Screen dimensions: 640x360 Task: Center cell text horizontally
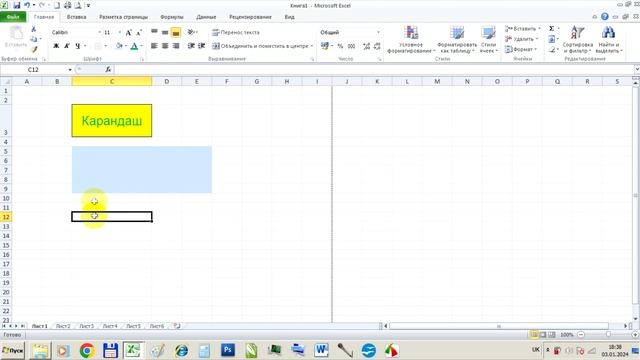click(x=165, y=46)
